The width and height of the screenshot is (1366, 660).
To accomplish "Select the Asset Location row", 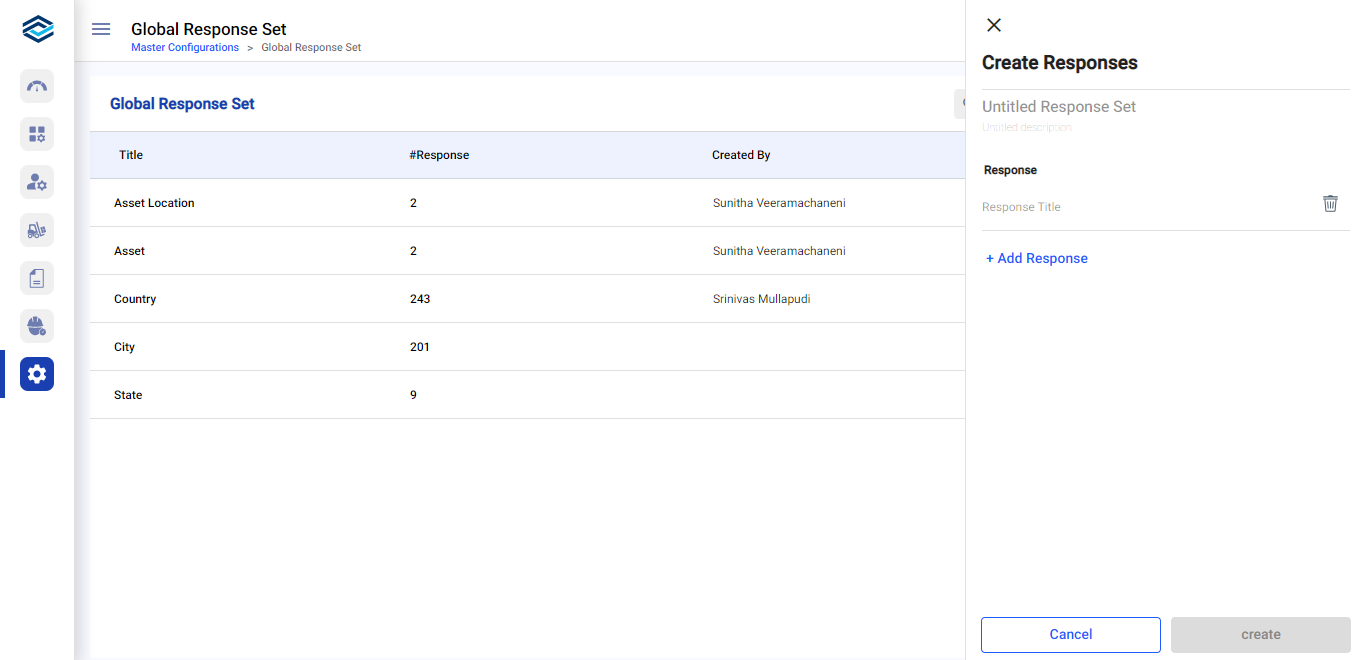I will click(x=154, y=203).
